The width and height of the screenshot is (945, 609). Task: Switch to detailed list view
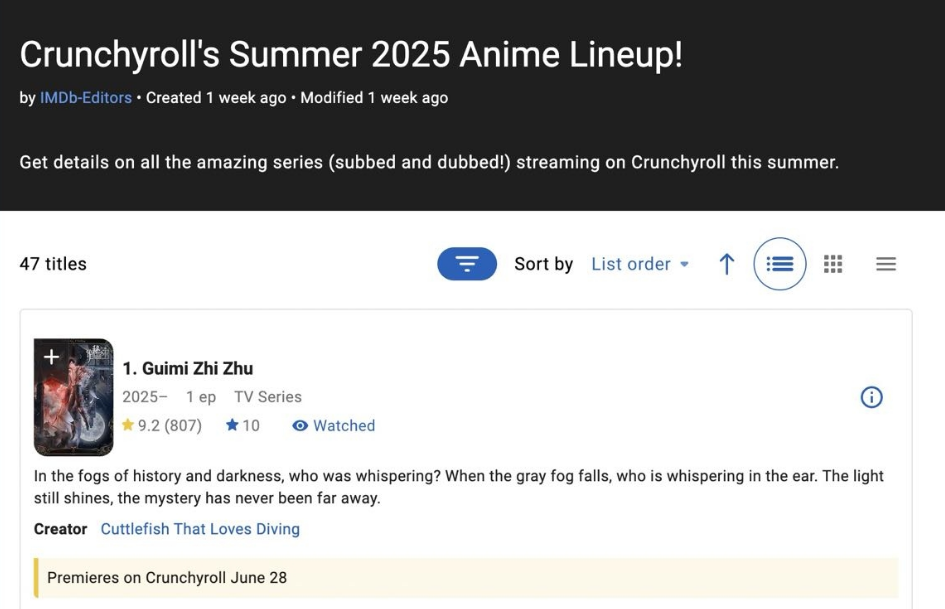pos(780,264)
